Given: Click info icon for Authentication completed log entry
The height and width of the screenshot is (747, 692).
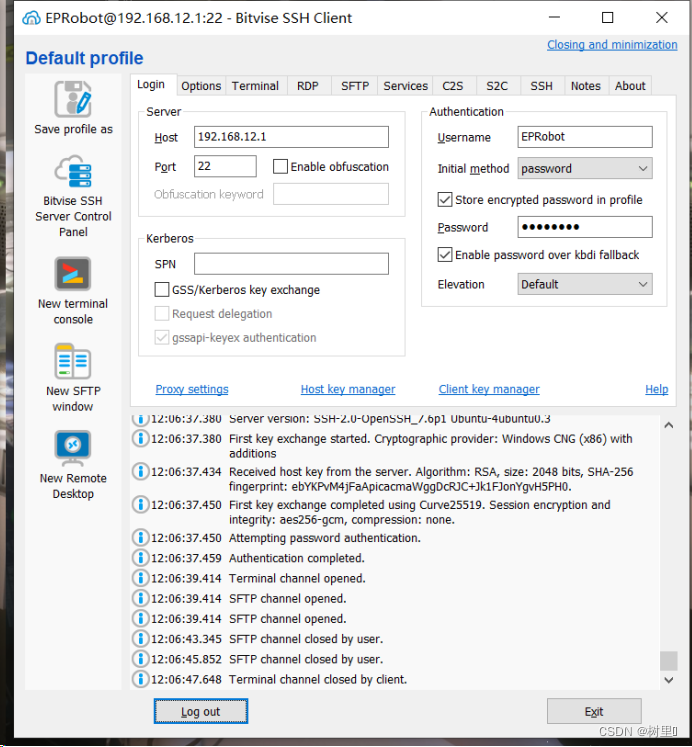Looking at the screenshot, I should [140, 558].
